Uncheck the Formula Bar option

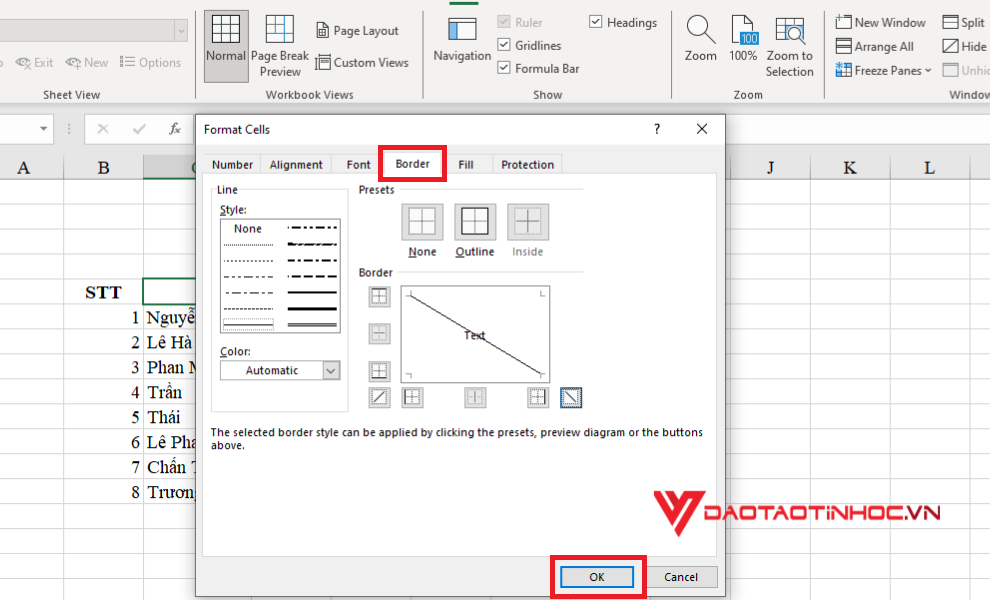tap(504, 68)
